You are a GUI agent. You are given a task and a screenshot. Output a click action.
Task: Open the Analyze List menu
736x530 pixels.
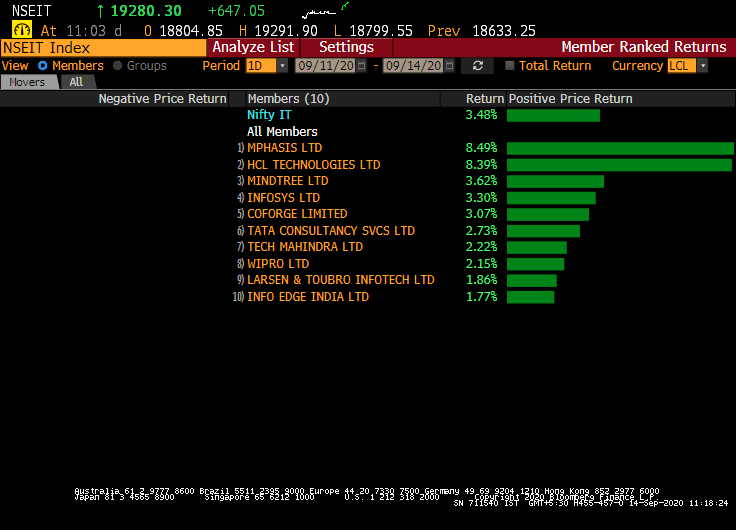point(253,47)
